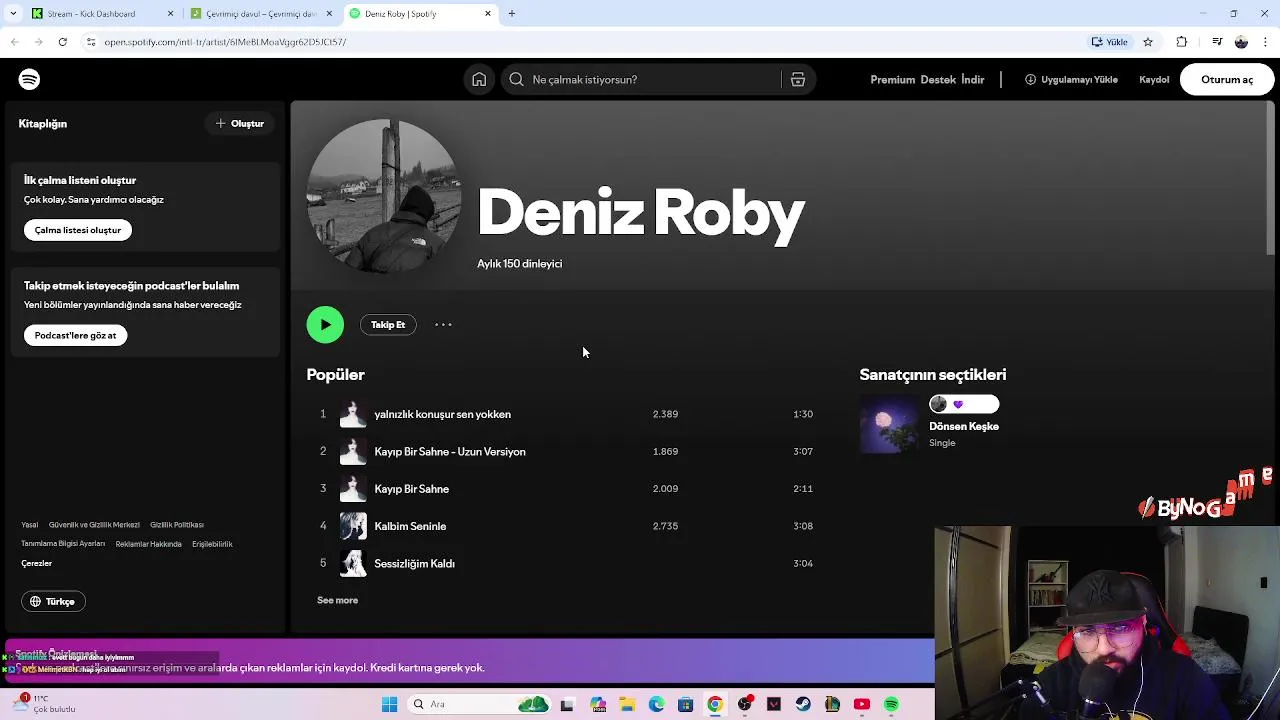Open Destek link in top bar
The width and height of the screenshot is (1280, 720).
938,80
